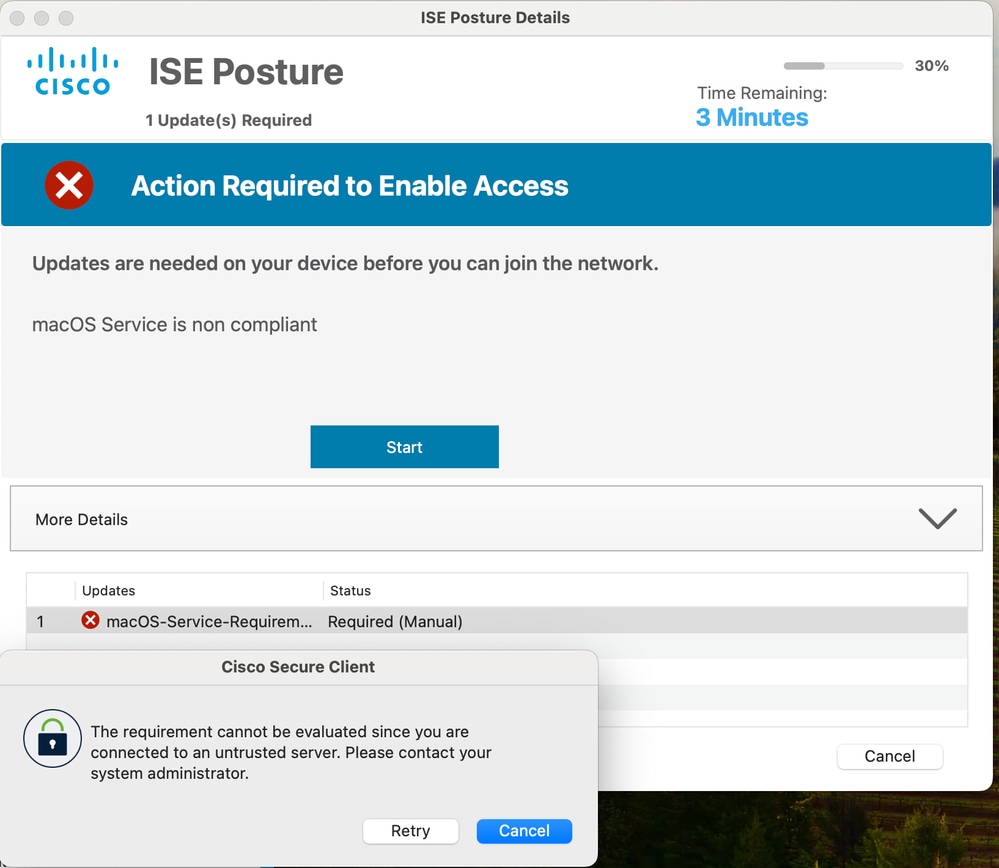Click the red X icon beside macOS-Service-Requirement
The width and height of the screenshot is (999, 868).
(90, 621)
